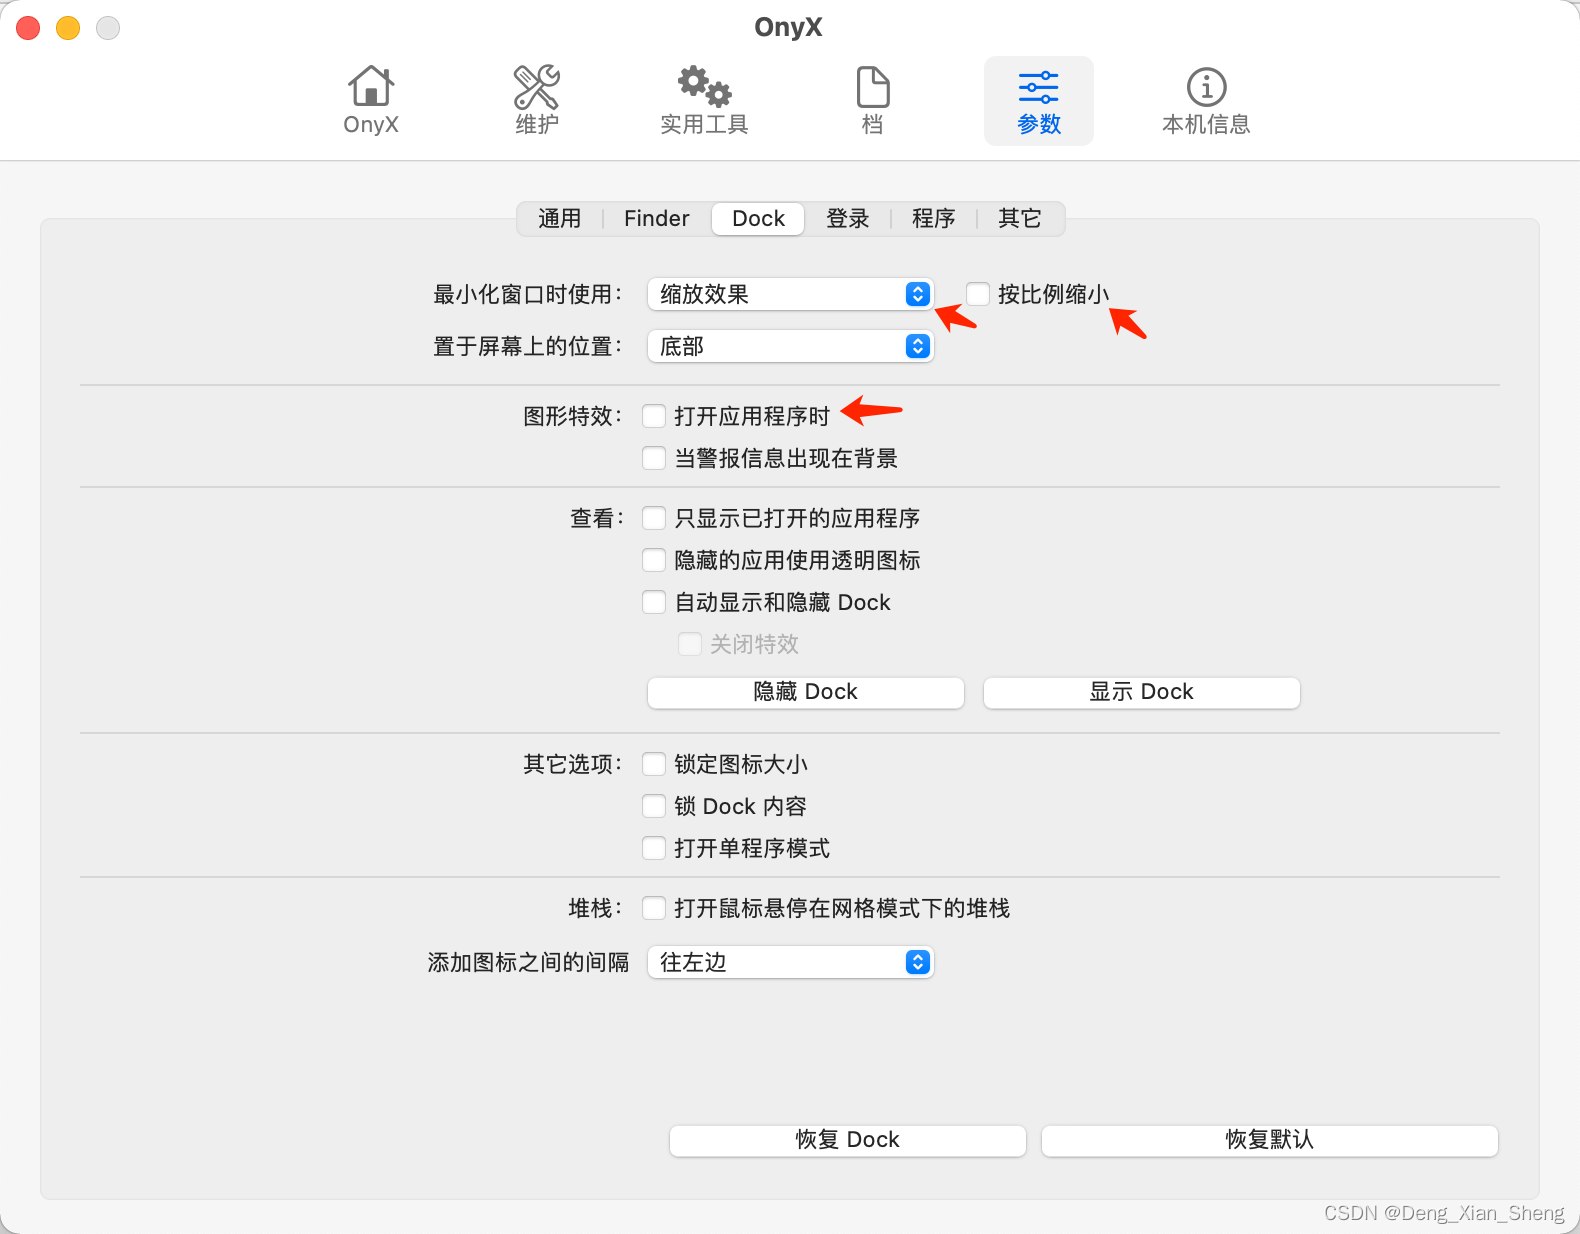Enable 只显示已打开的应用程序 checkbox
The width and height of the screenshot is (1580, 1234).
tap(654, 518)
